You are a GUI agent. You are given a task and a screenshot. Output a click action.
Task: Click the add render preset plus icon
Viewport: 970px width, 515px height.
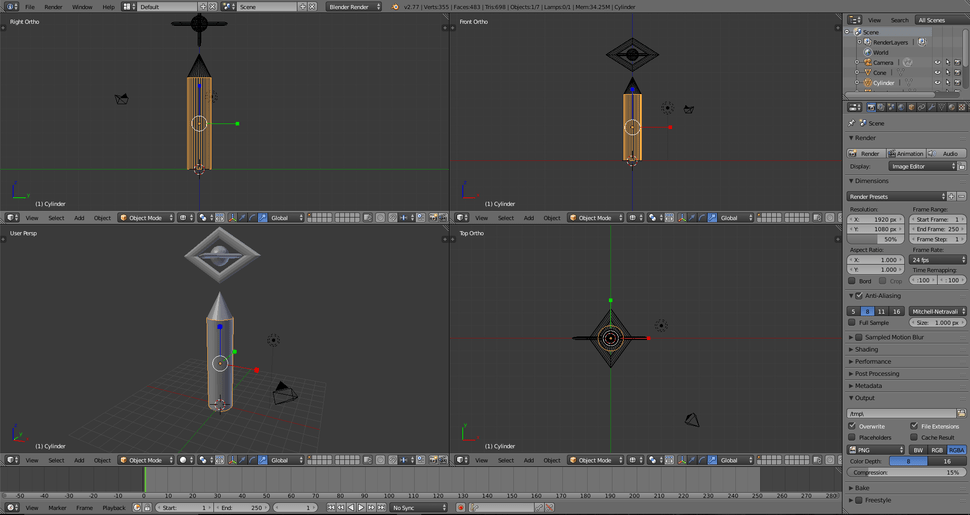[951, 196]
